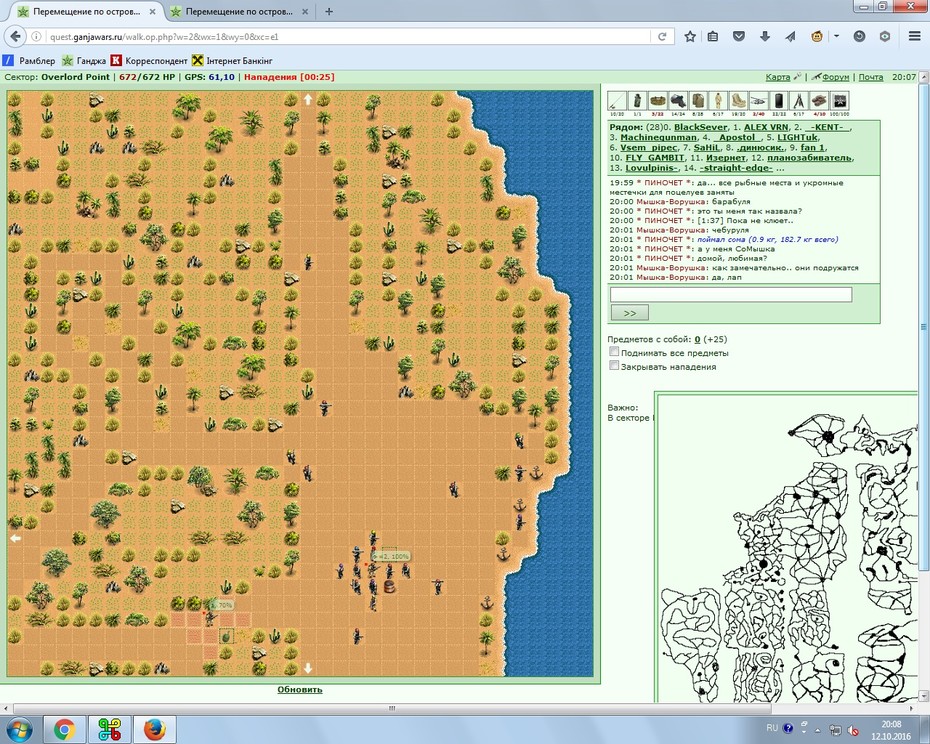The image size is (930, 744).
Task: Click the vertical page scrollbar
Action: (923, 326)
